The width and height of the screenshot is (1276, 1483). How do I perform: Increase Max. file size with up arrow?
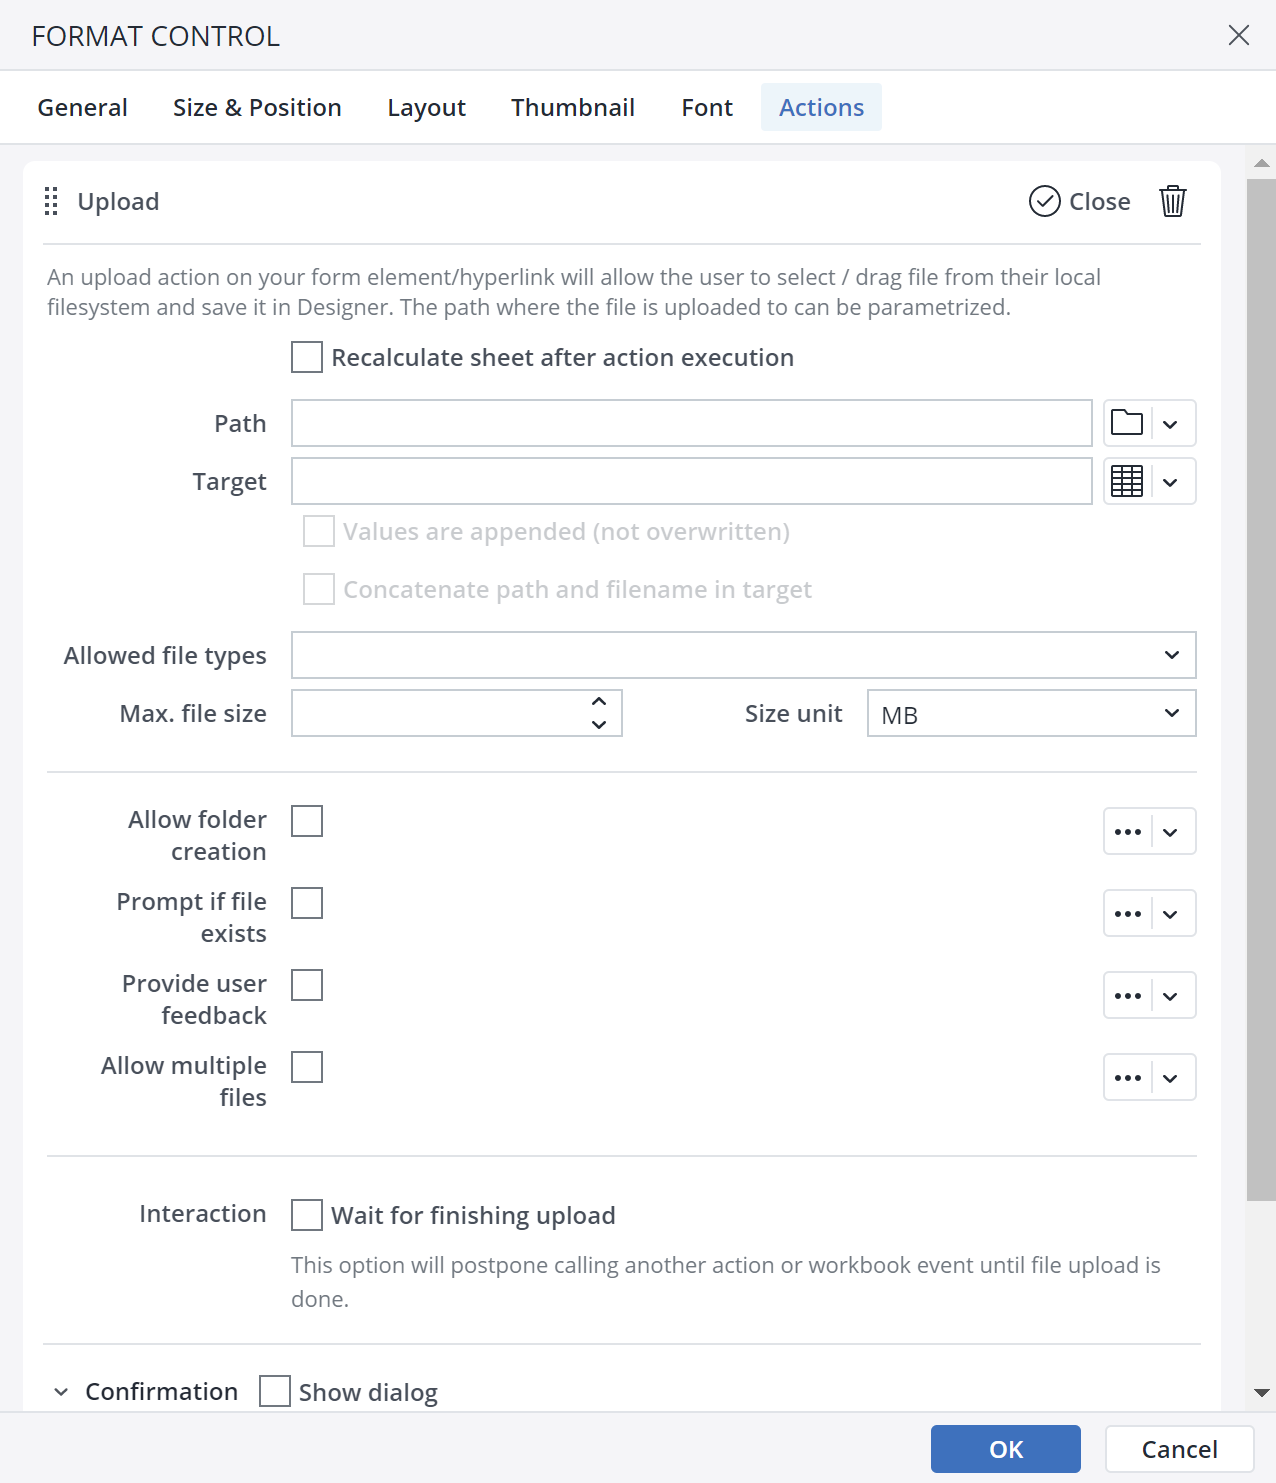pyautogui.click(x=599, y=701)
